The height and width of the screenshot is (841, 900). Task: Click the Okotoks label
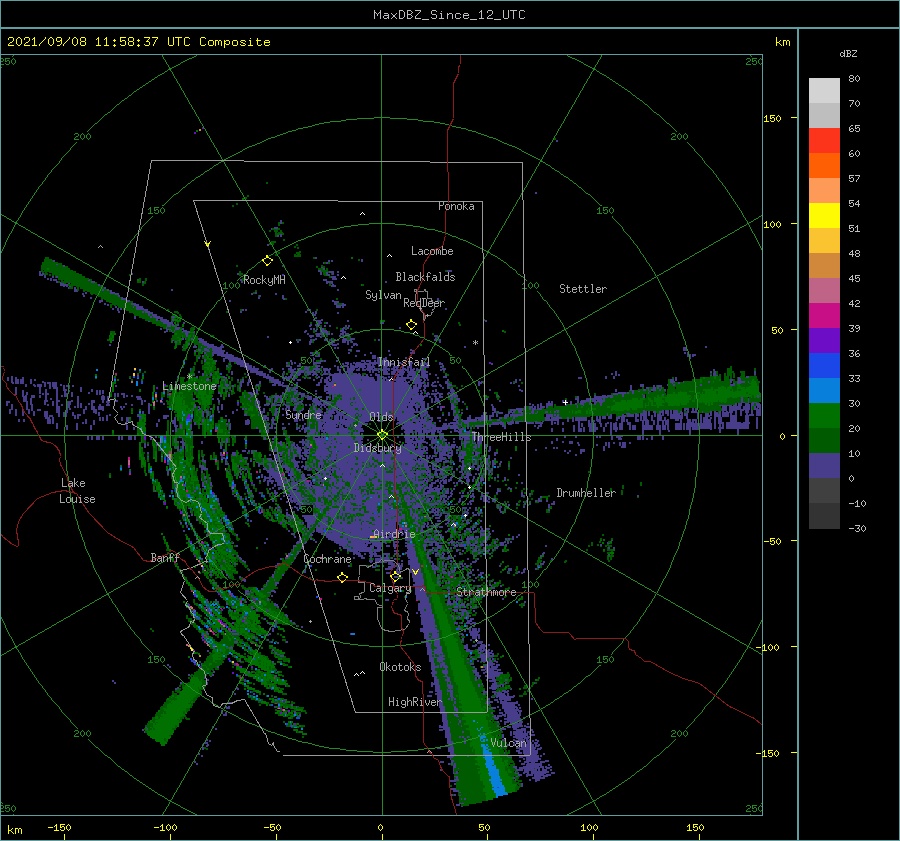click(400, 667)
